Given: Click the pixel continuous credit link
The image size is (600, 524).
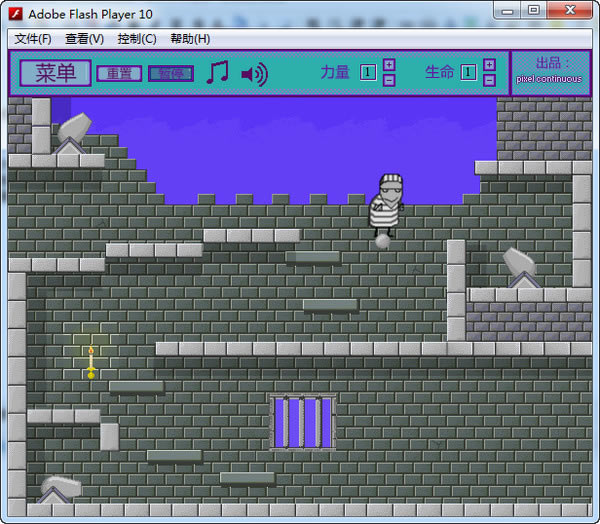Looking at the screenshot, I should [549, 79].
